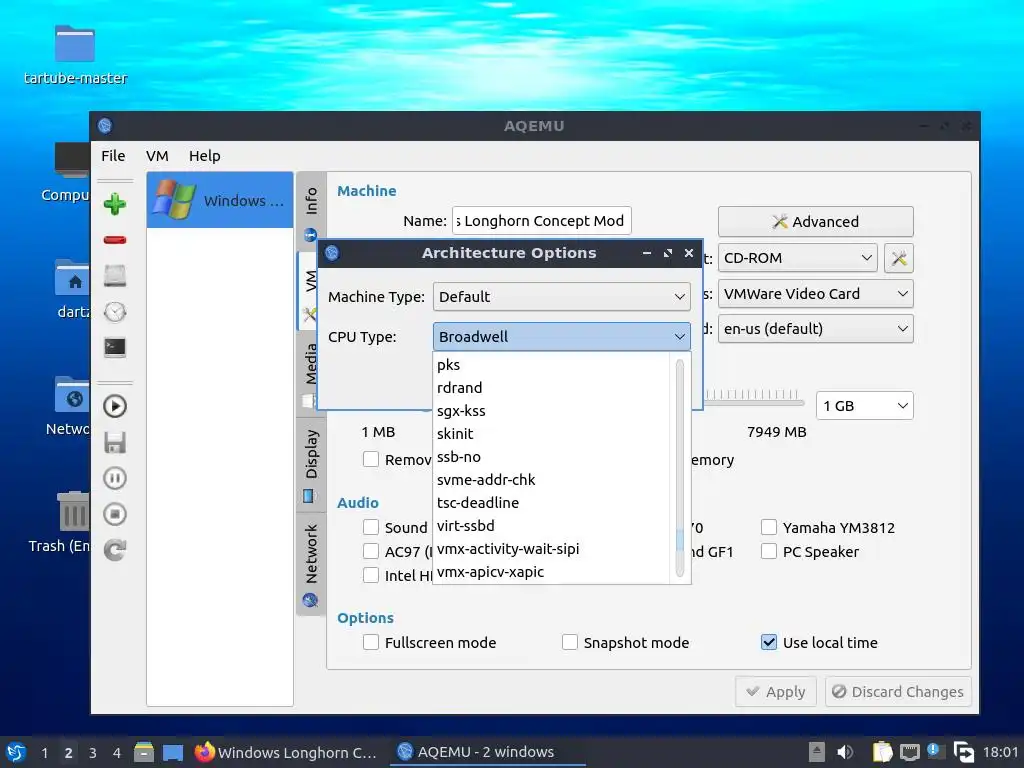1024x768 pixels.
Task: Open the File menu
Action: [x=113, y=155]
